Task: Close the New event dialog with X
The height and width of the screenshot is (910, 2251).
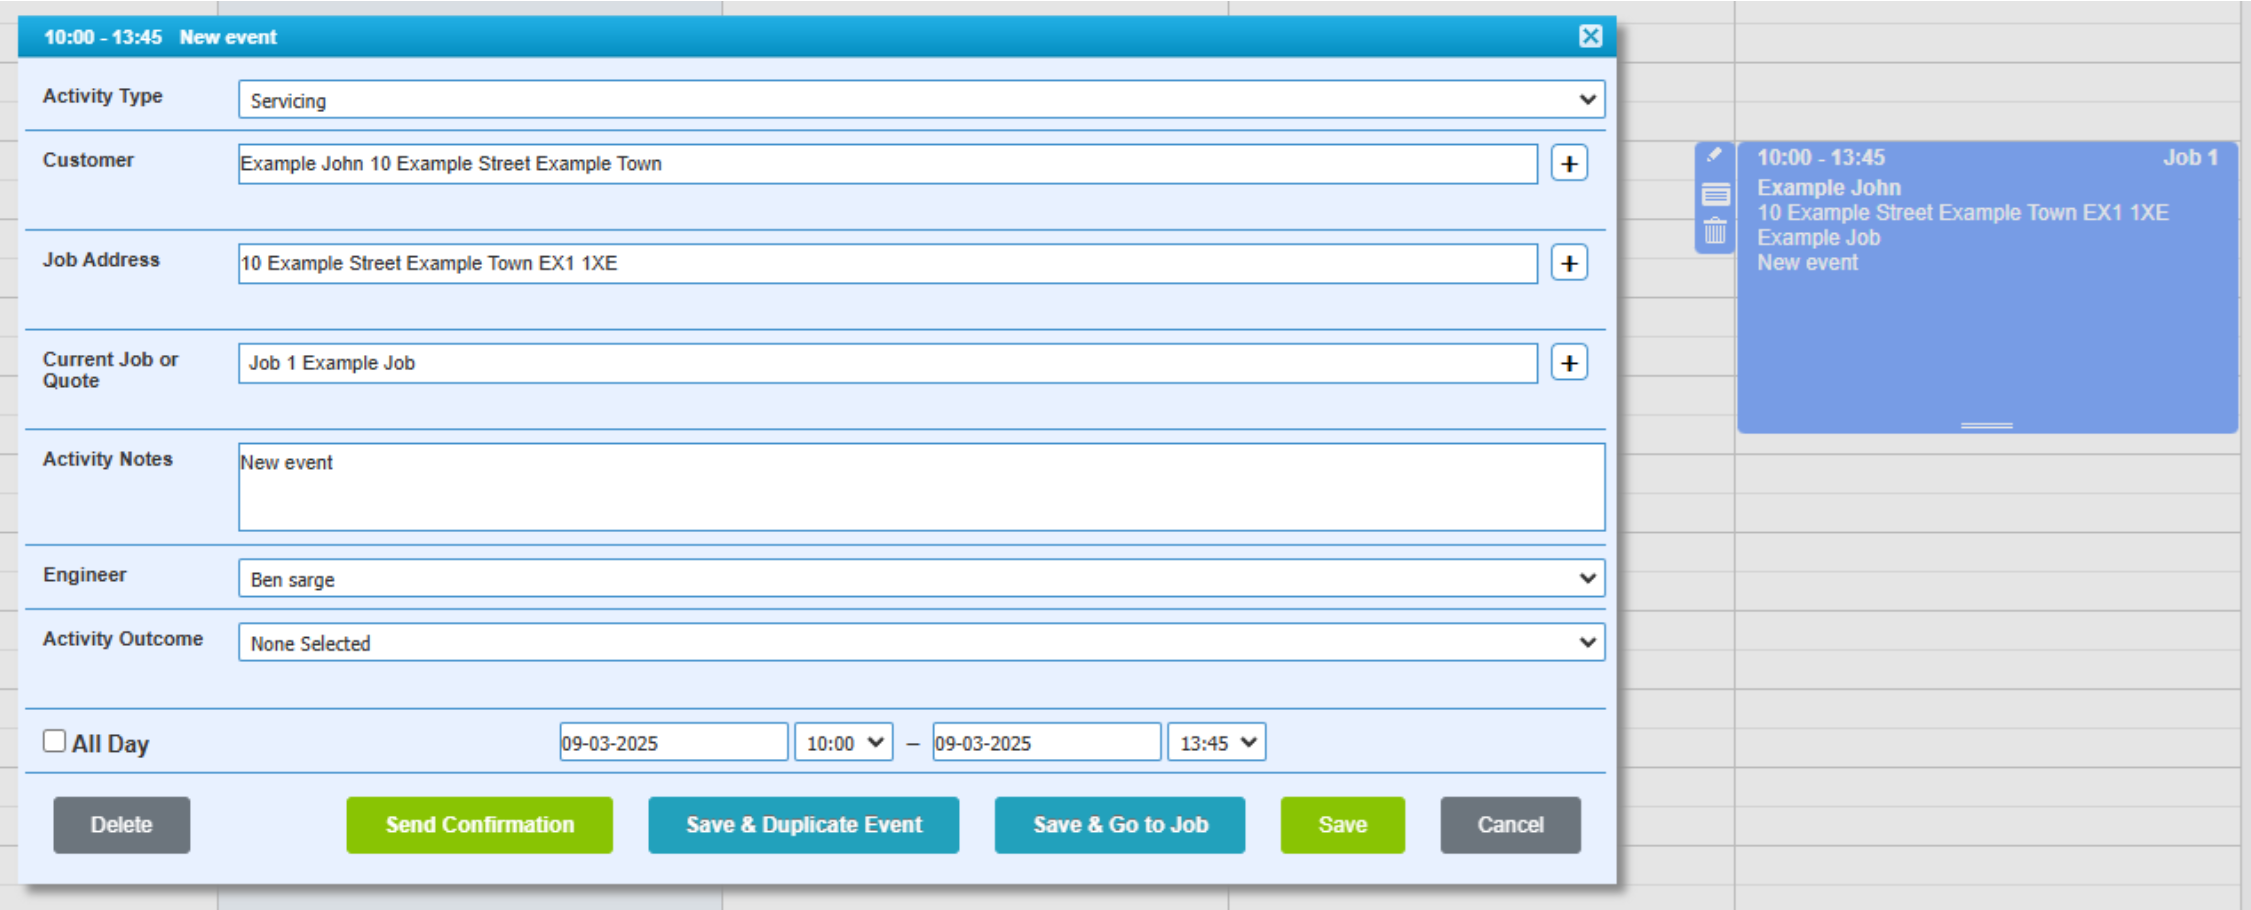Action: 1590,37
